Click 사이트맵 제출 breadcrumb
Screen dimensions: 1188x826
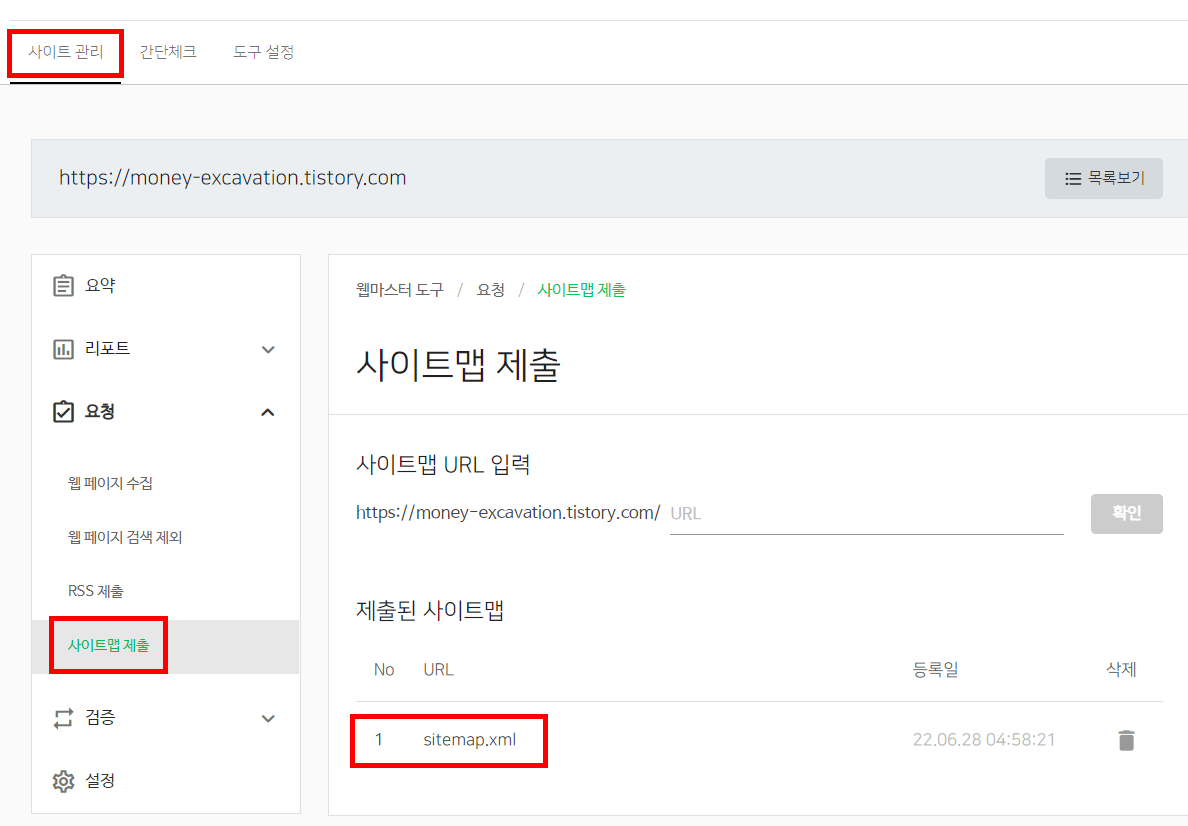(x=581, y=290)
